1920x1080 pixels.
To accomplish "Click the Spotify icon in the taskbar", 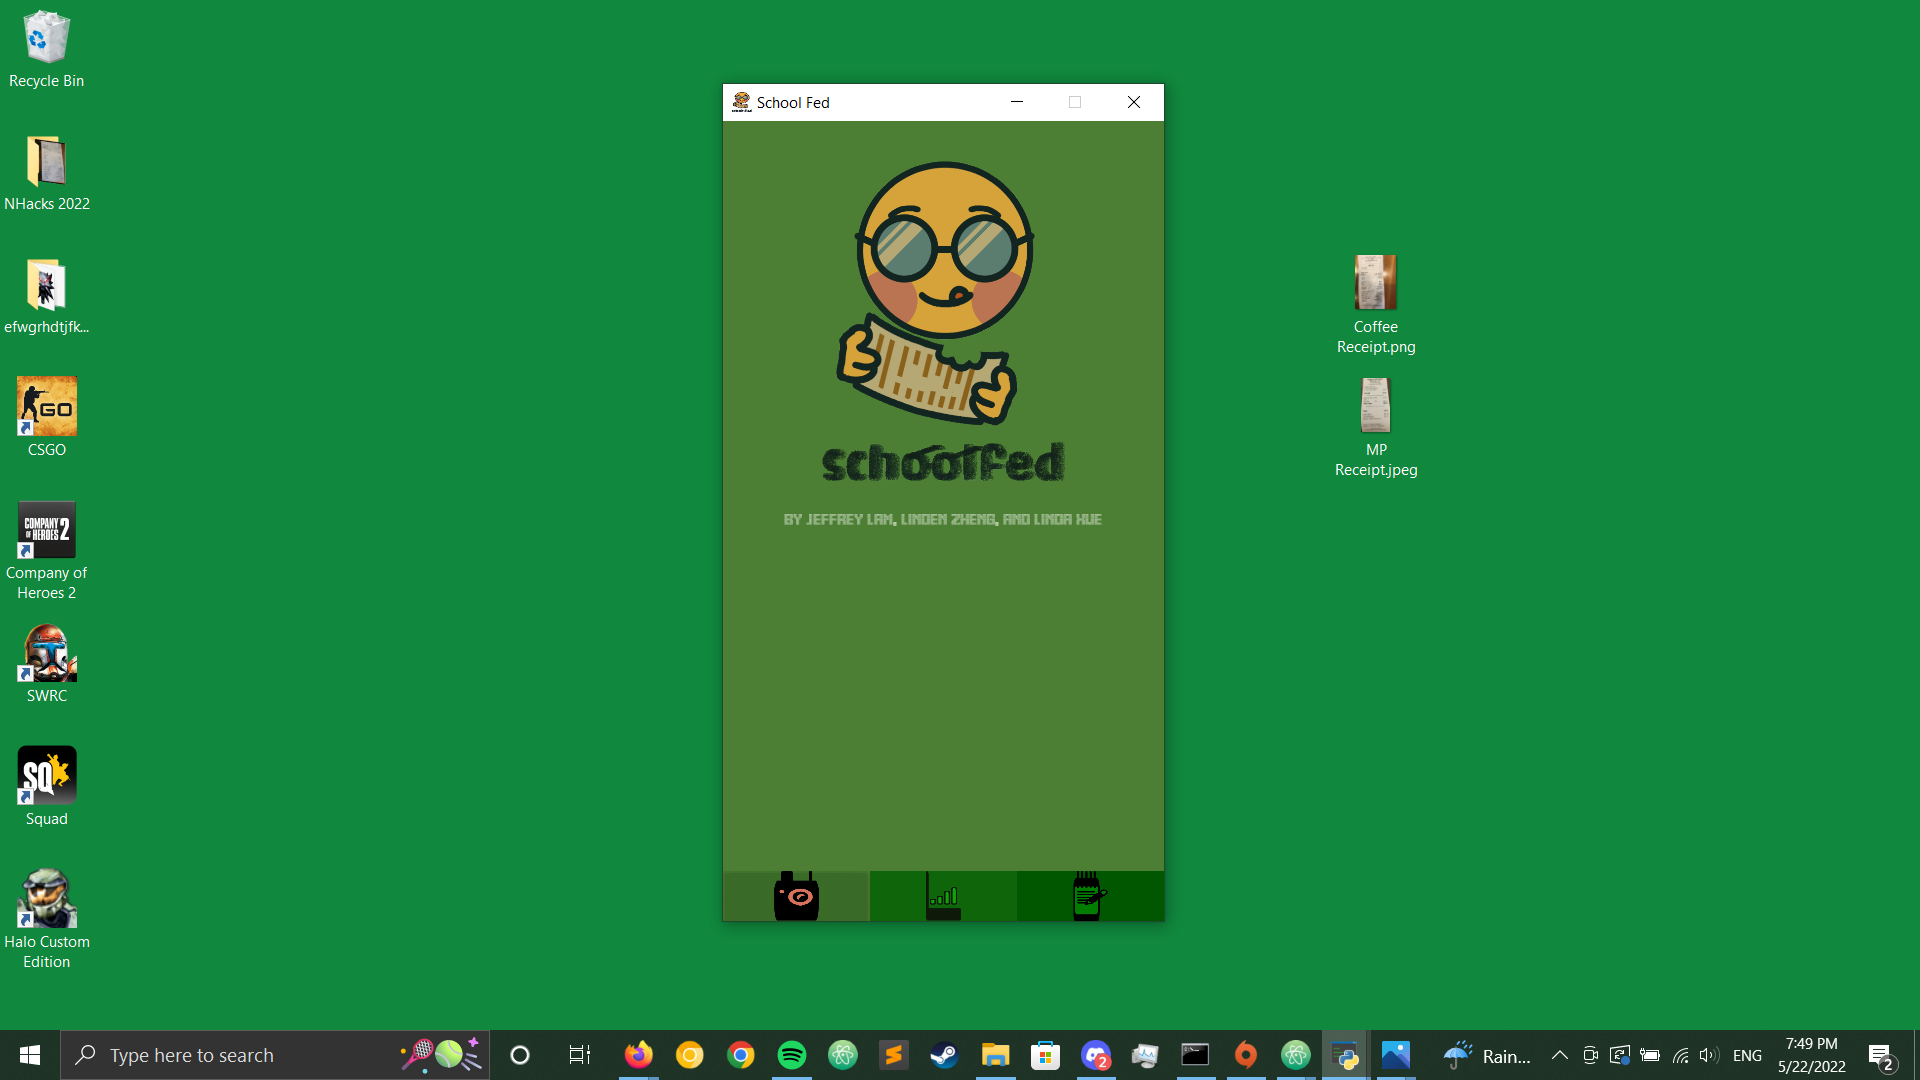I will (x=791, y=1055).
